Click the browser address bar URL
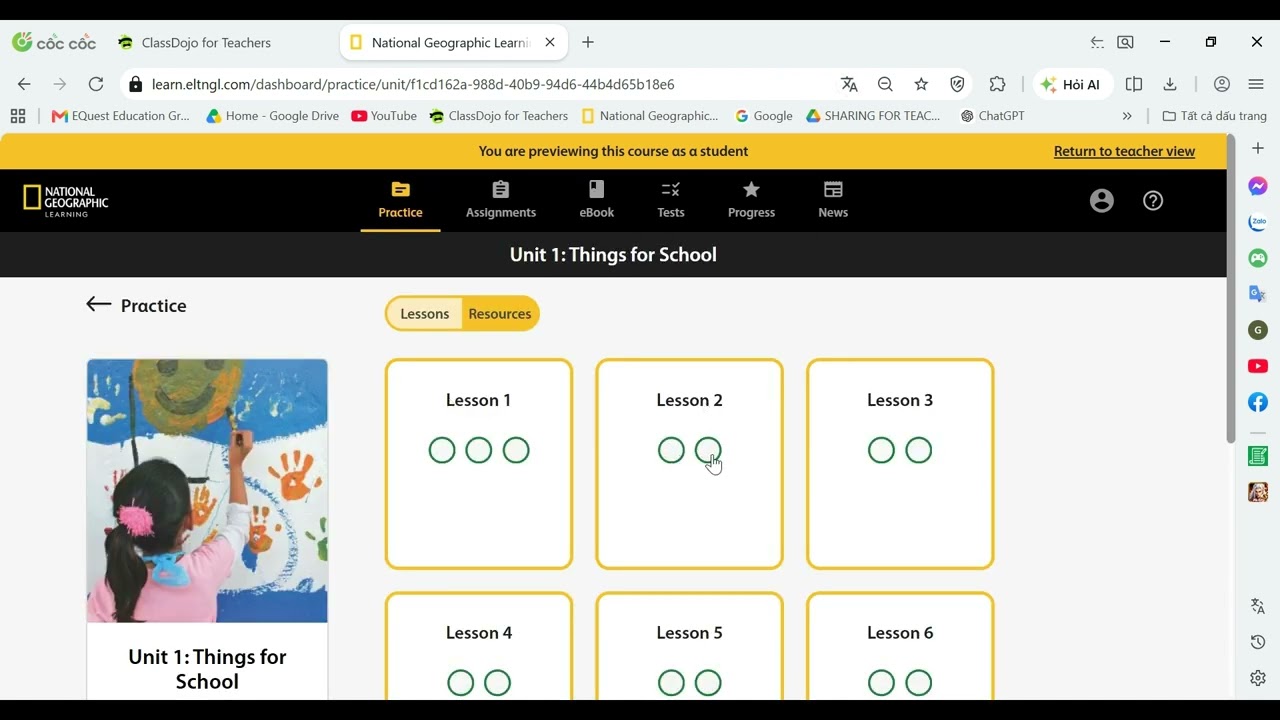The height and width of the screenshot is (720, 1280). pos(413,84)
